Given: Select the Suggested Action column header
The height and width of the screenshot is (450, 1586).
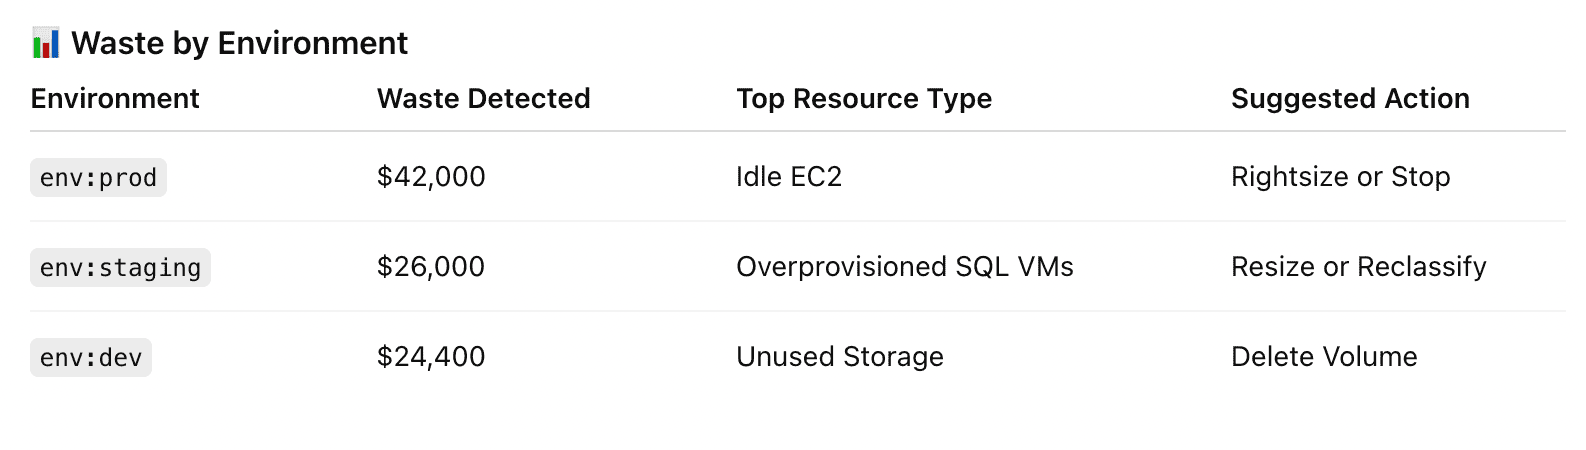Looking at the screenshot, I should click(x=1350, y=99).
